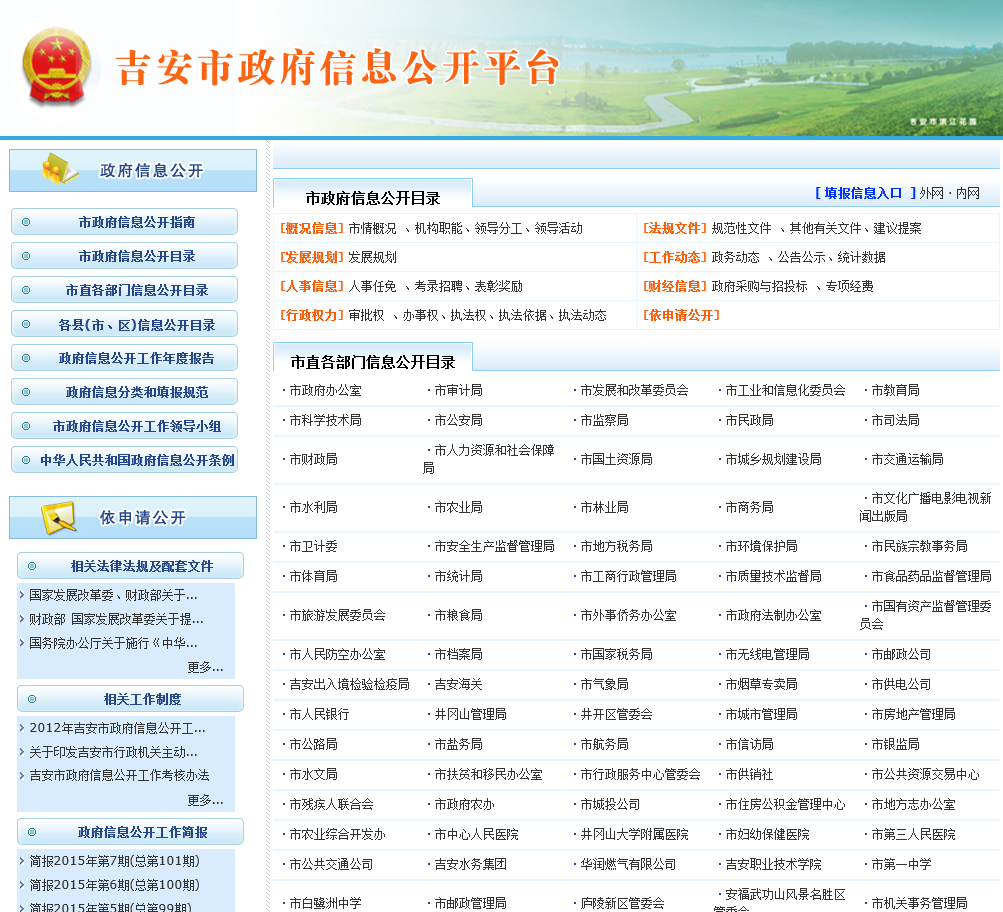This screenshot has height=912, width=1003.
Task: Open the 人事信息 category
Action: (x=312, y=286)
